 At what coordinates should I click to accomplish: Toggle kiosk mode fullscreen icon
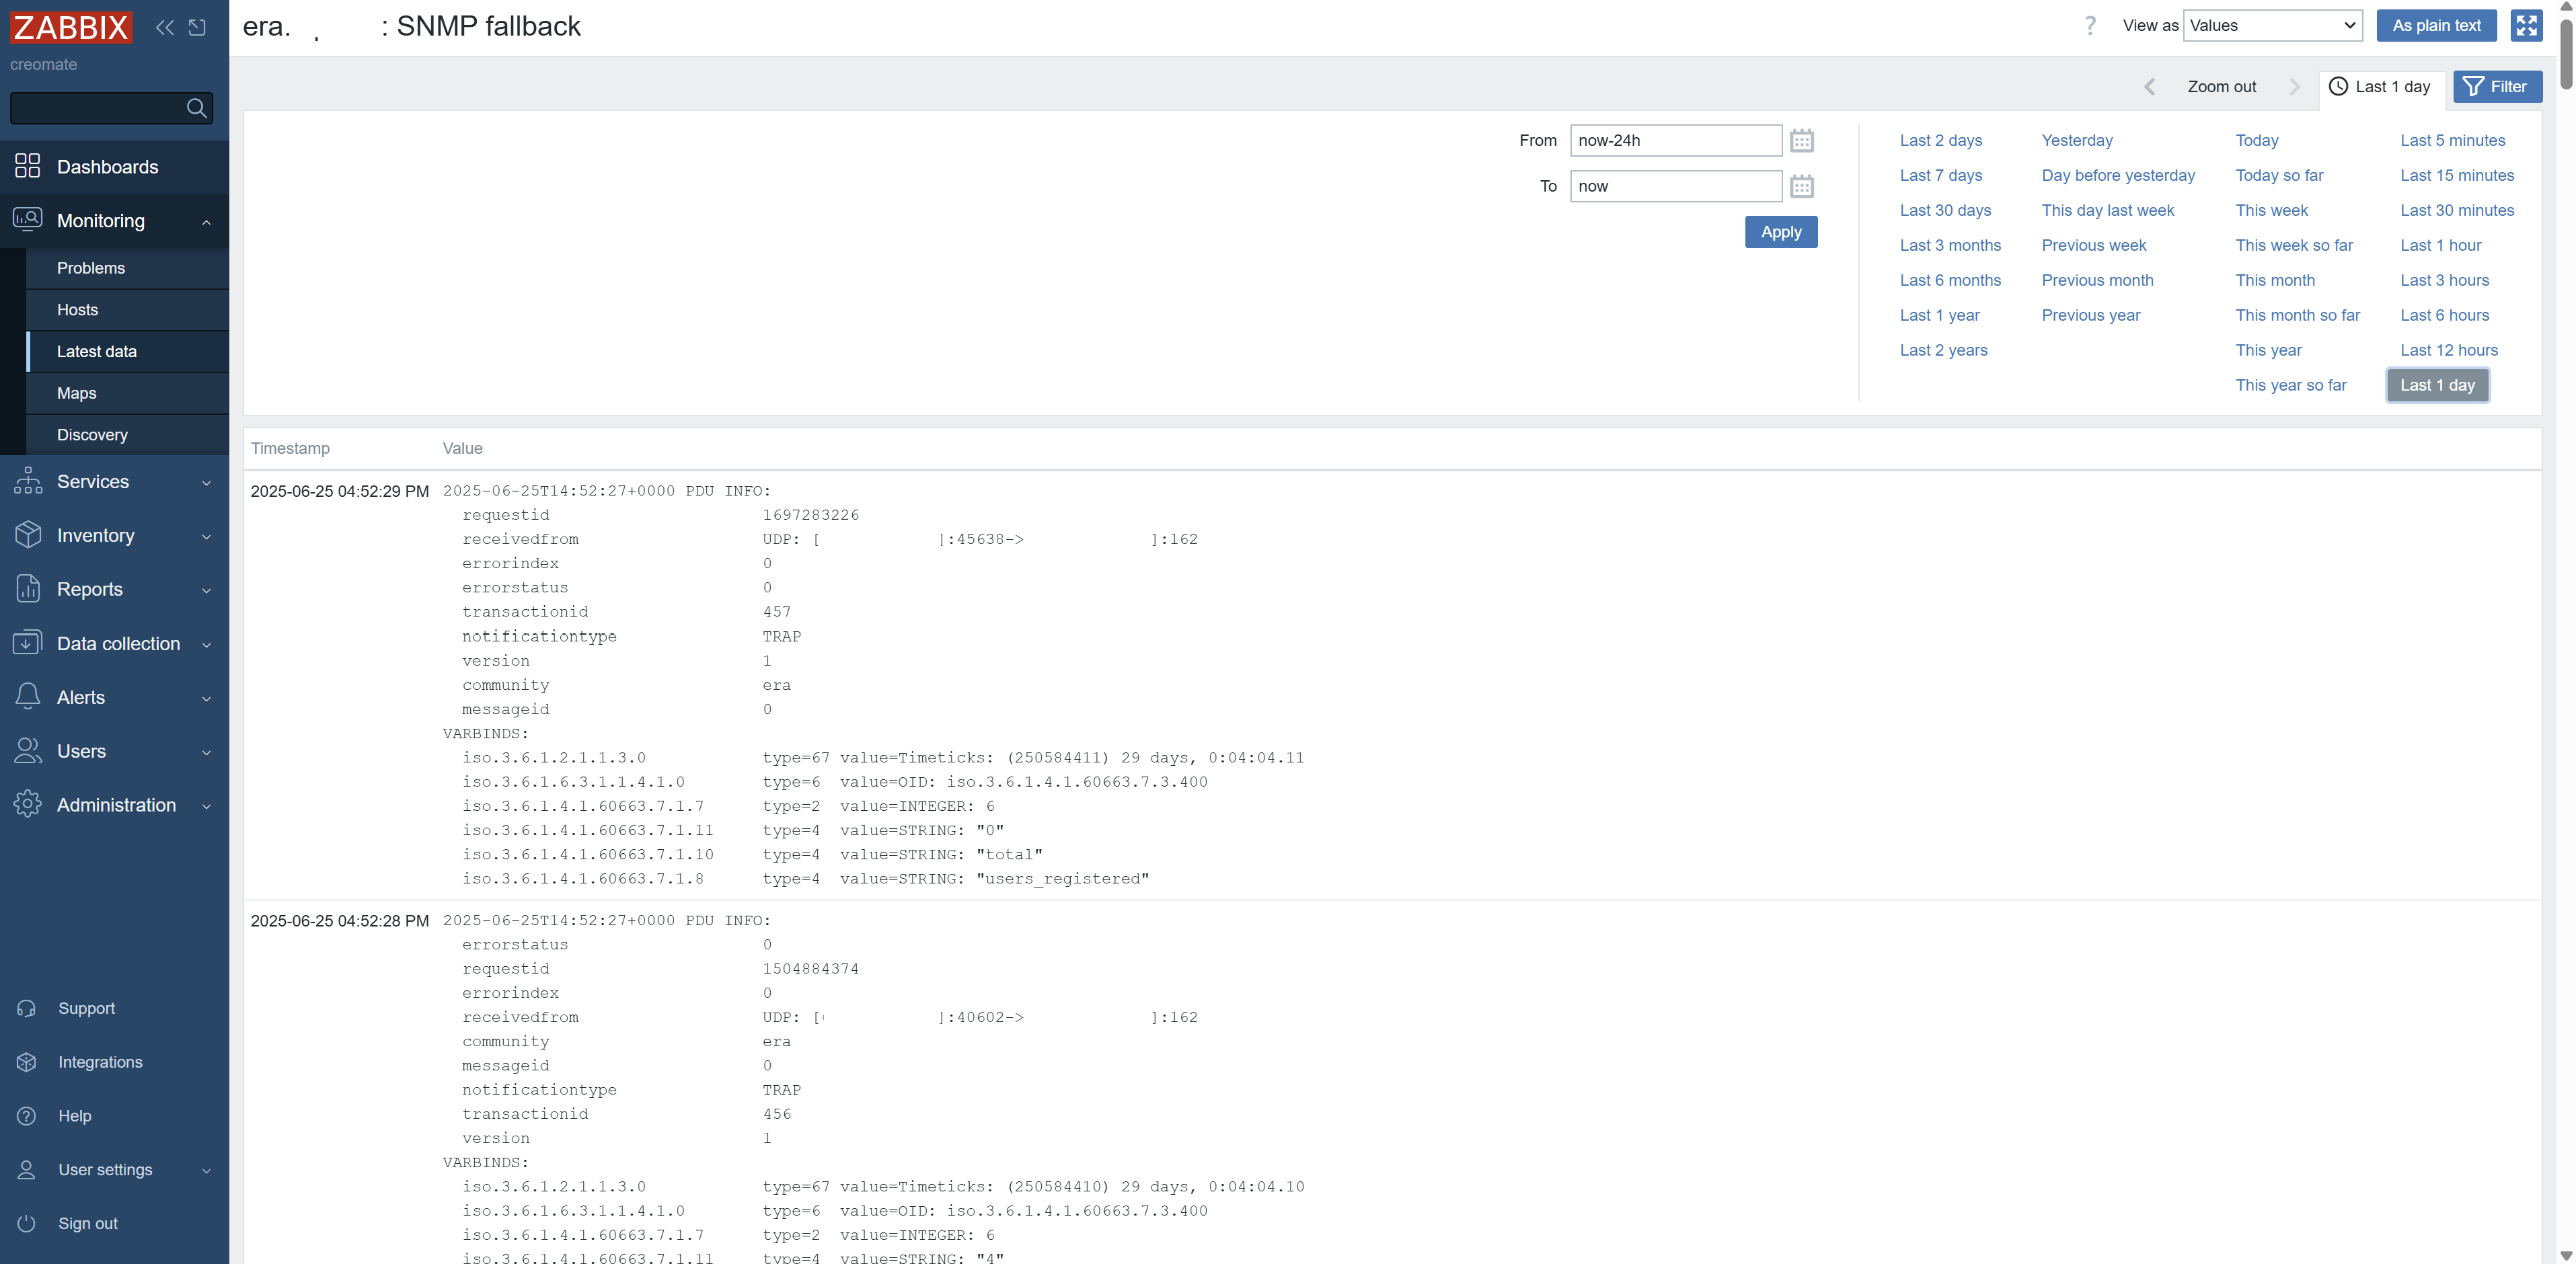2526,26
